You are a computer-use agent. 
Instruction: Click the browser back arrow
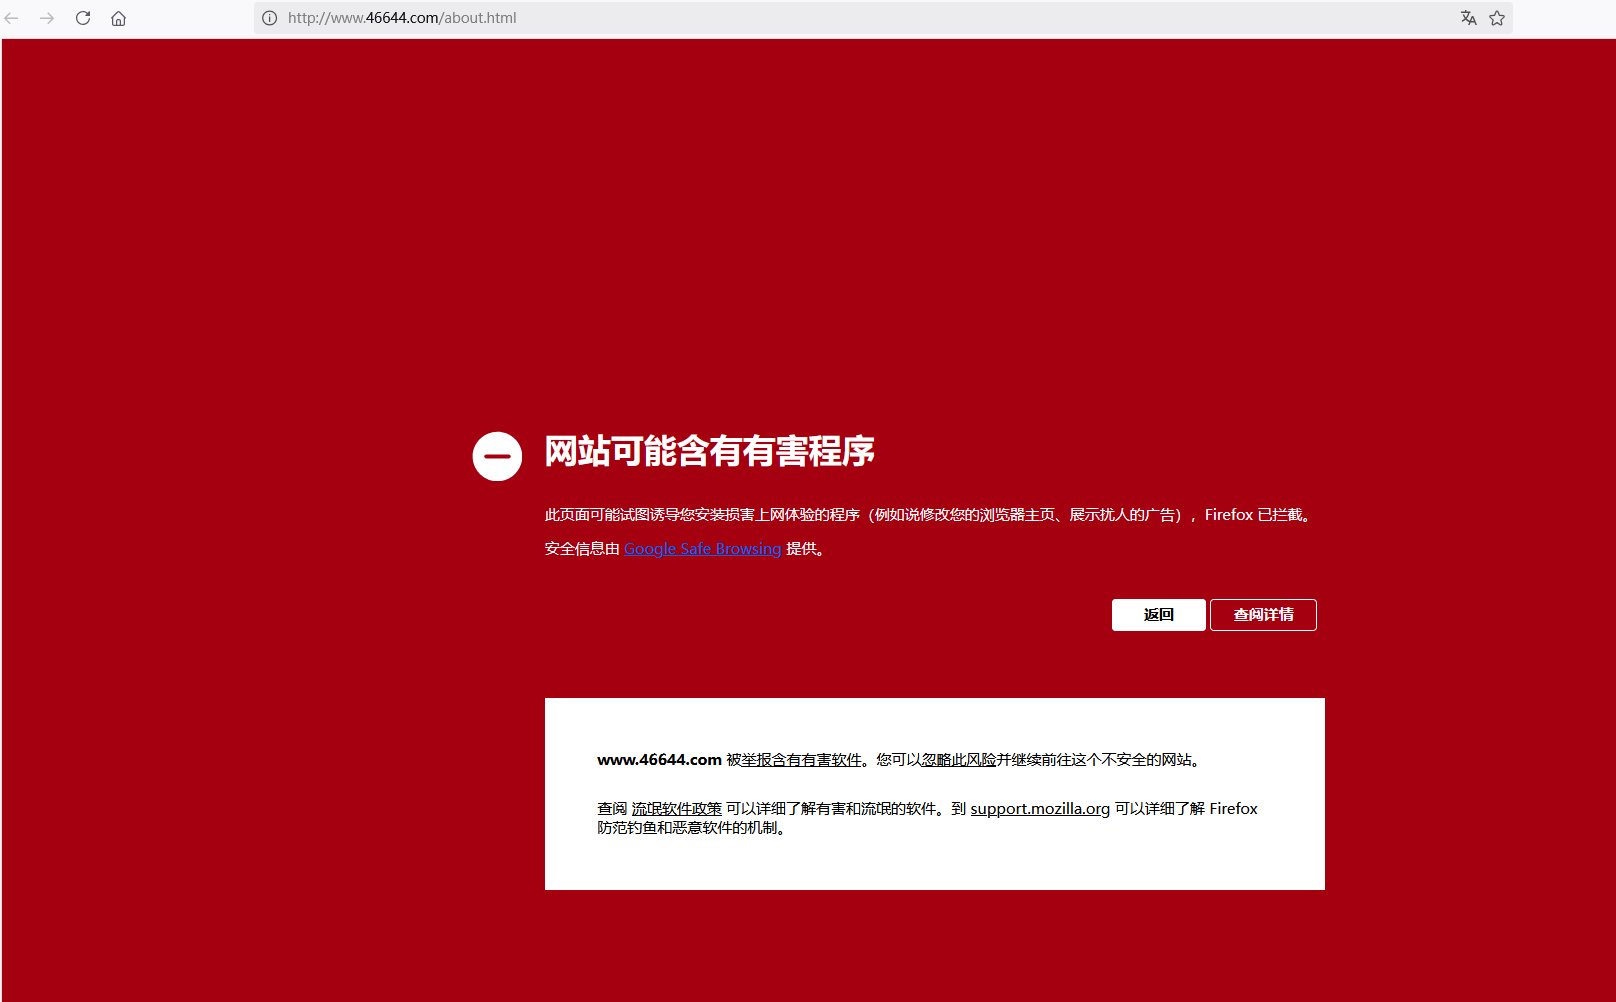[12, 18]
